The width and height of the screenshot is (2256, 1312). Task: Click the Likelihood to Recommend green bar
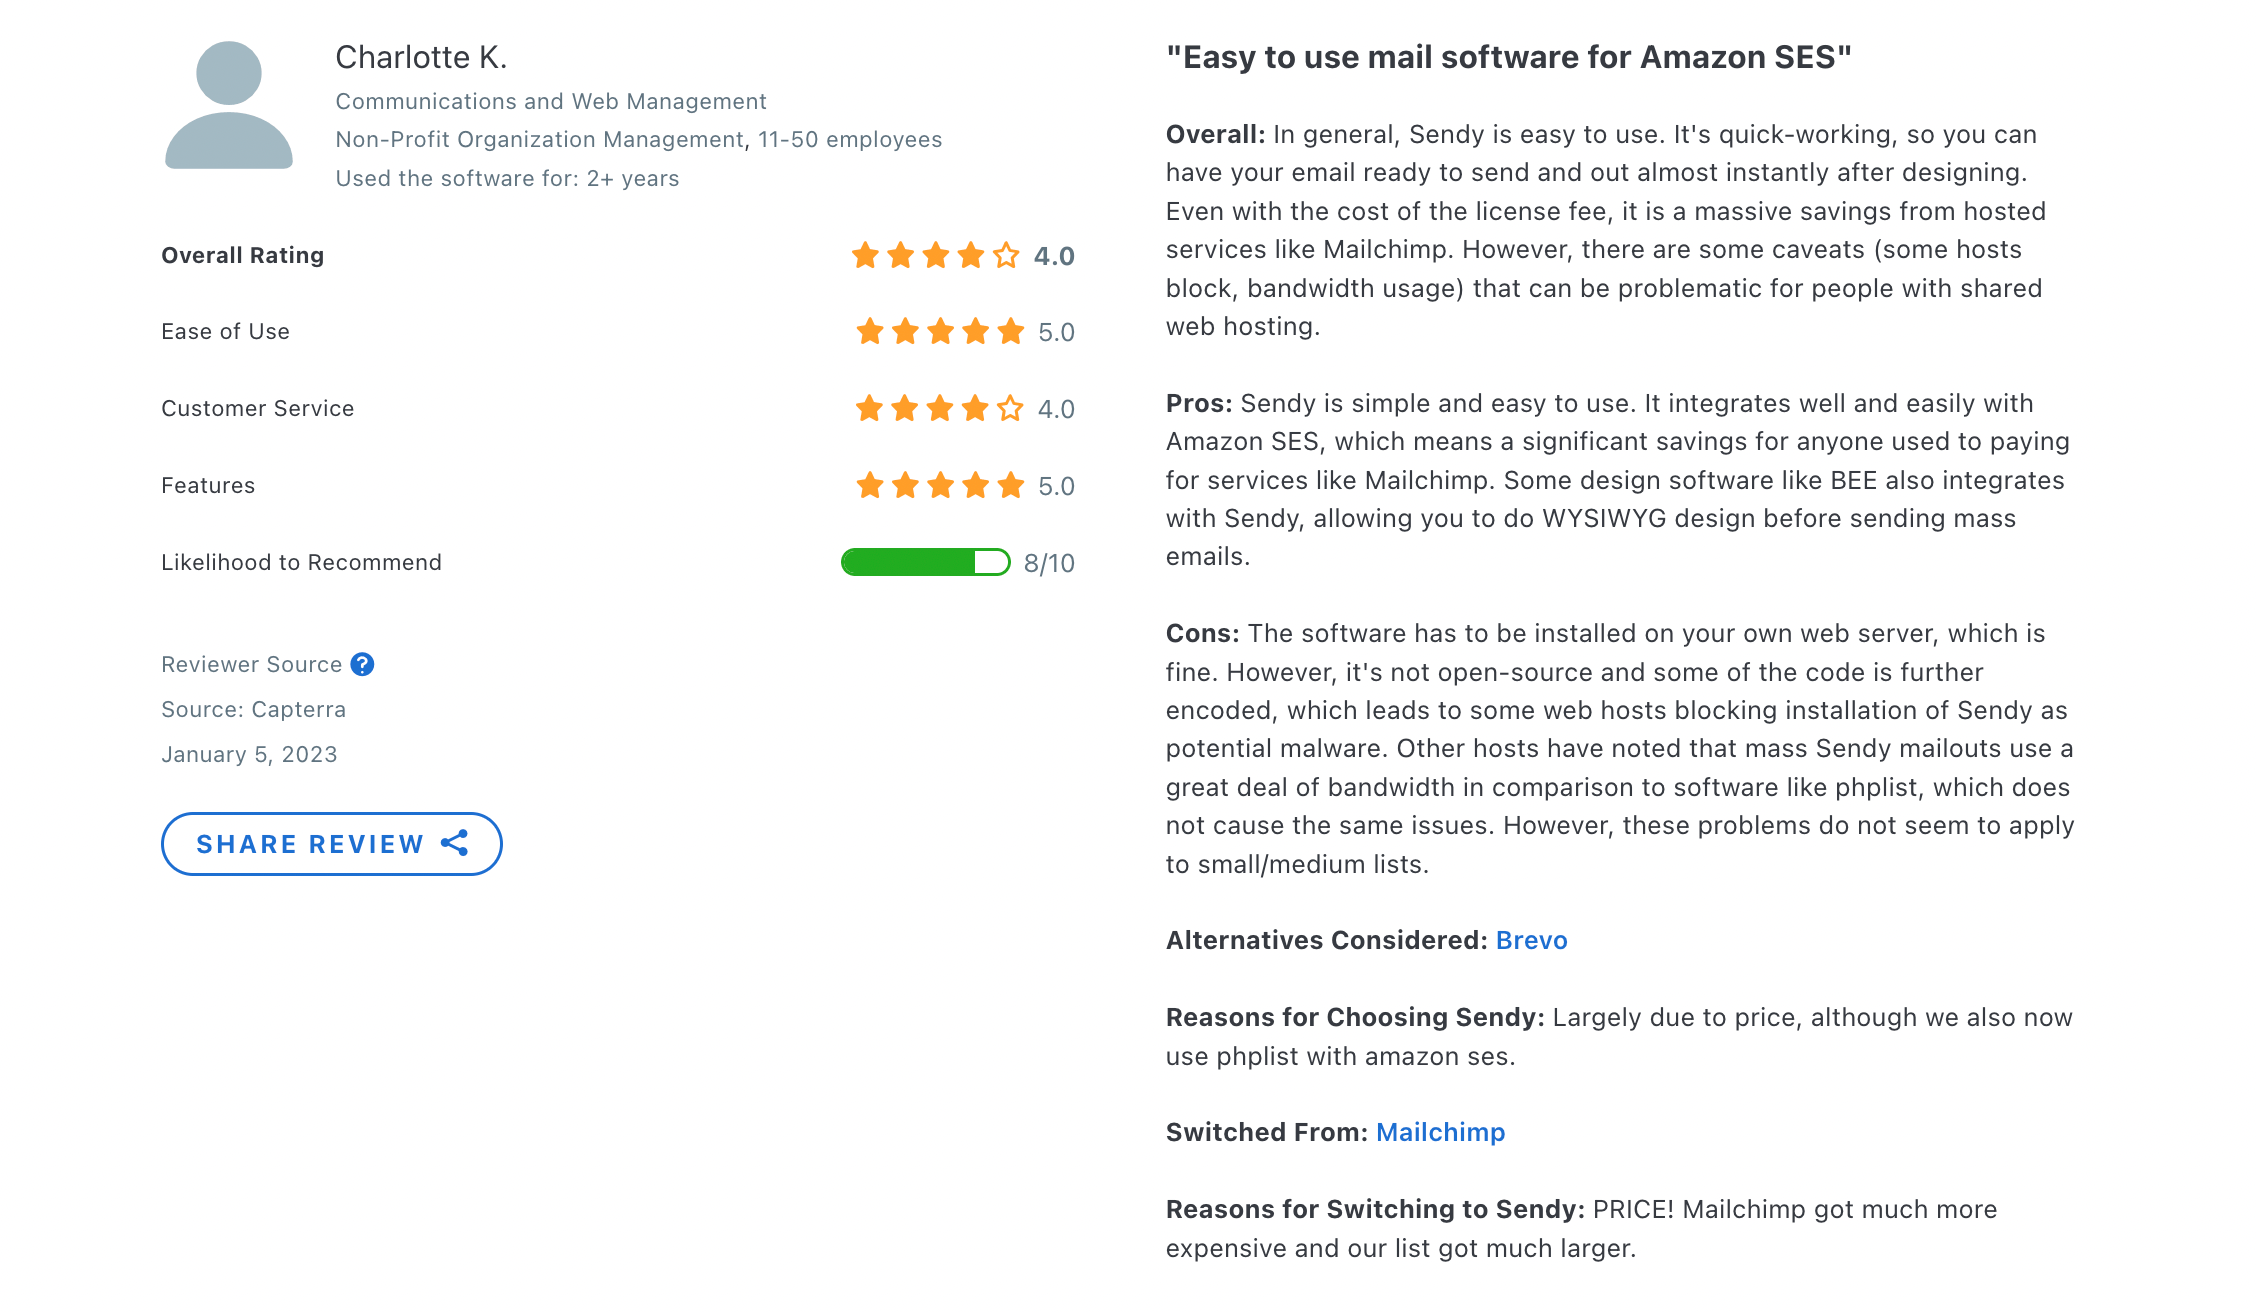926,562
